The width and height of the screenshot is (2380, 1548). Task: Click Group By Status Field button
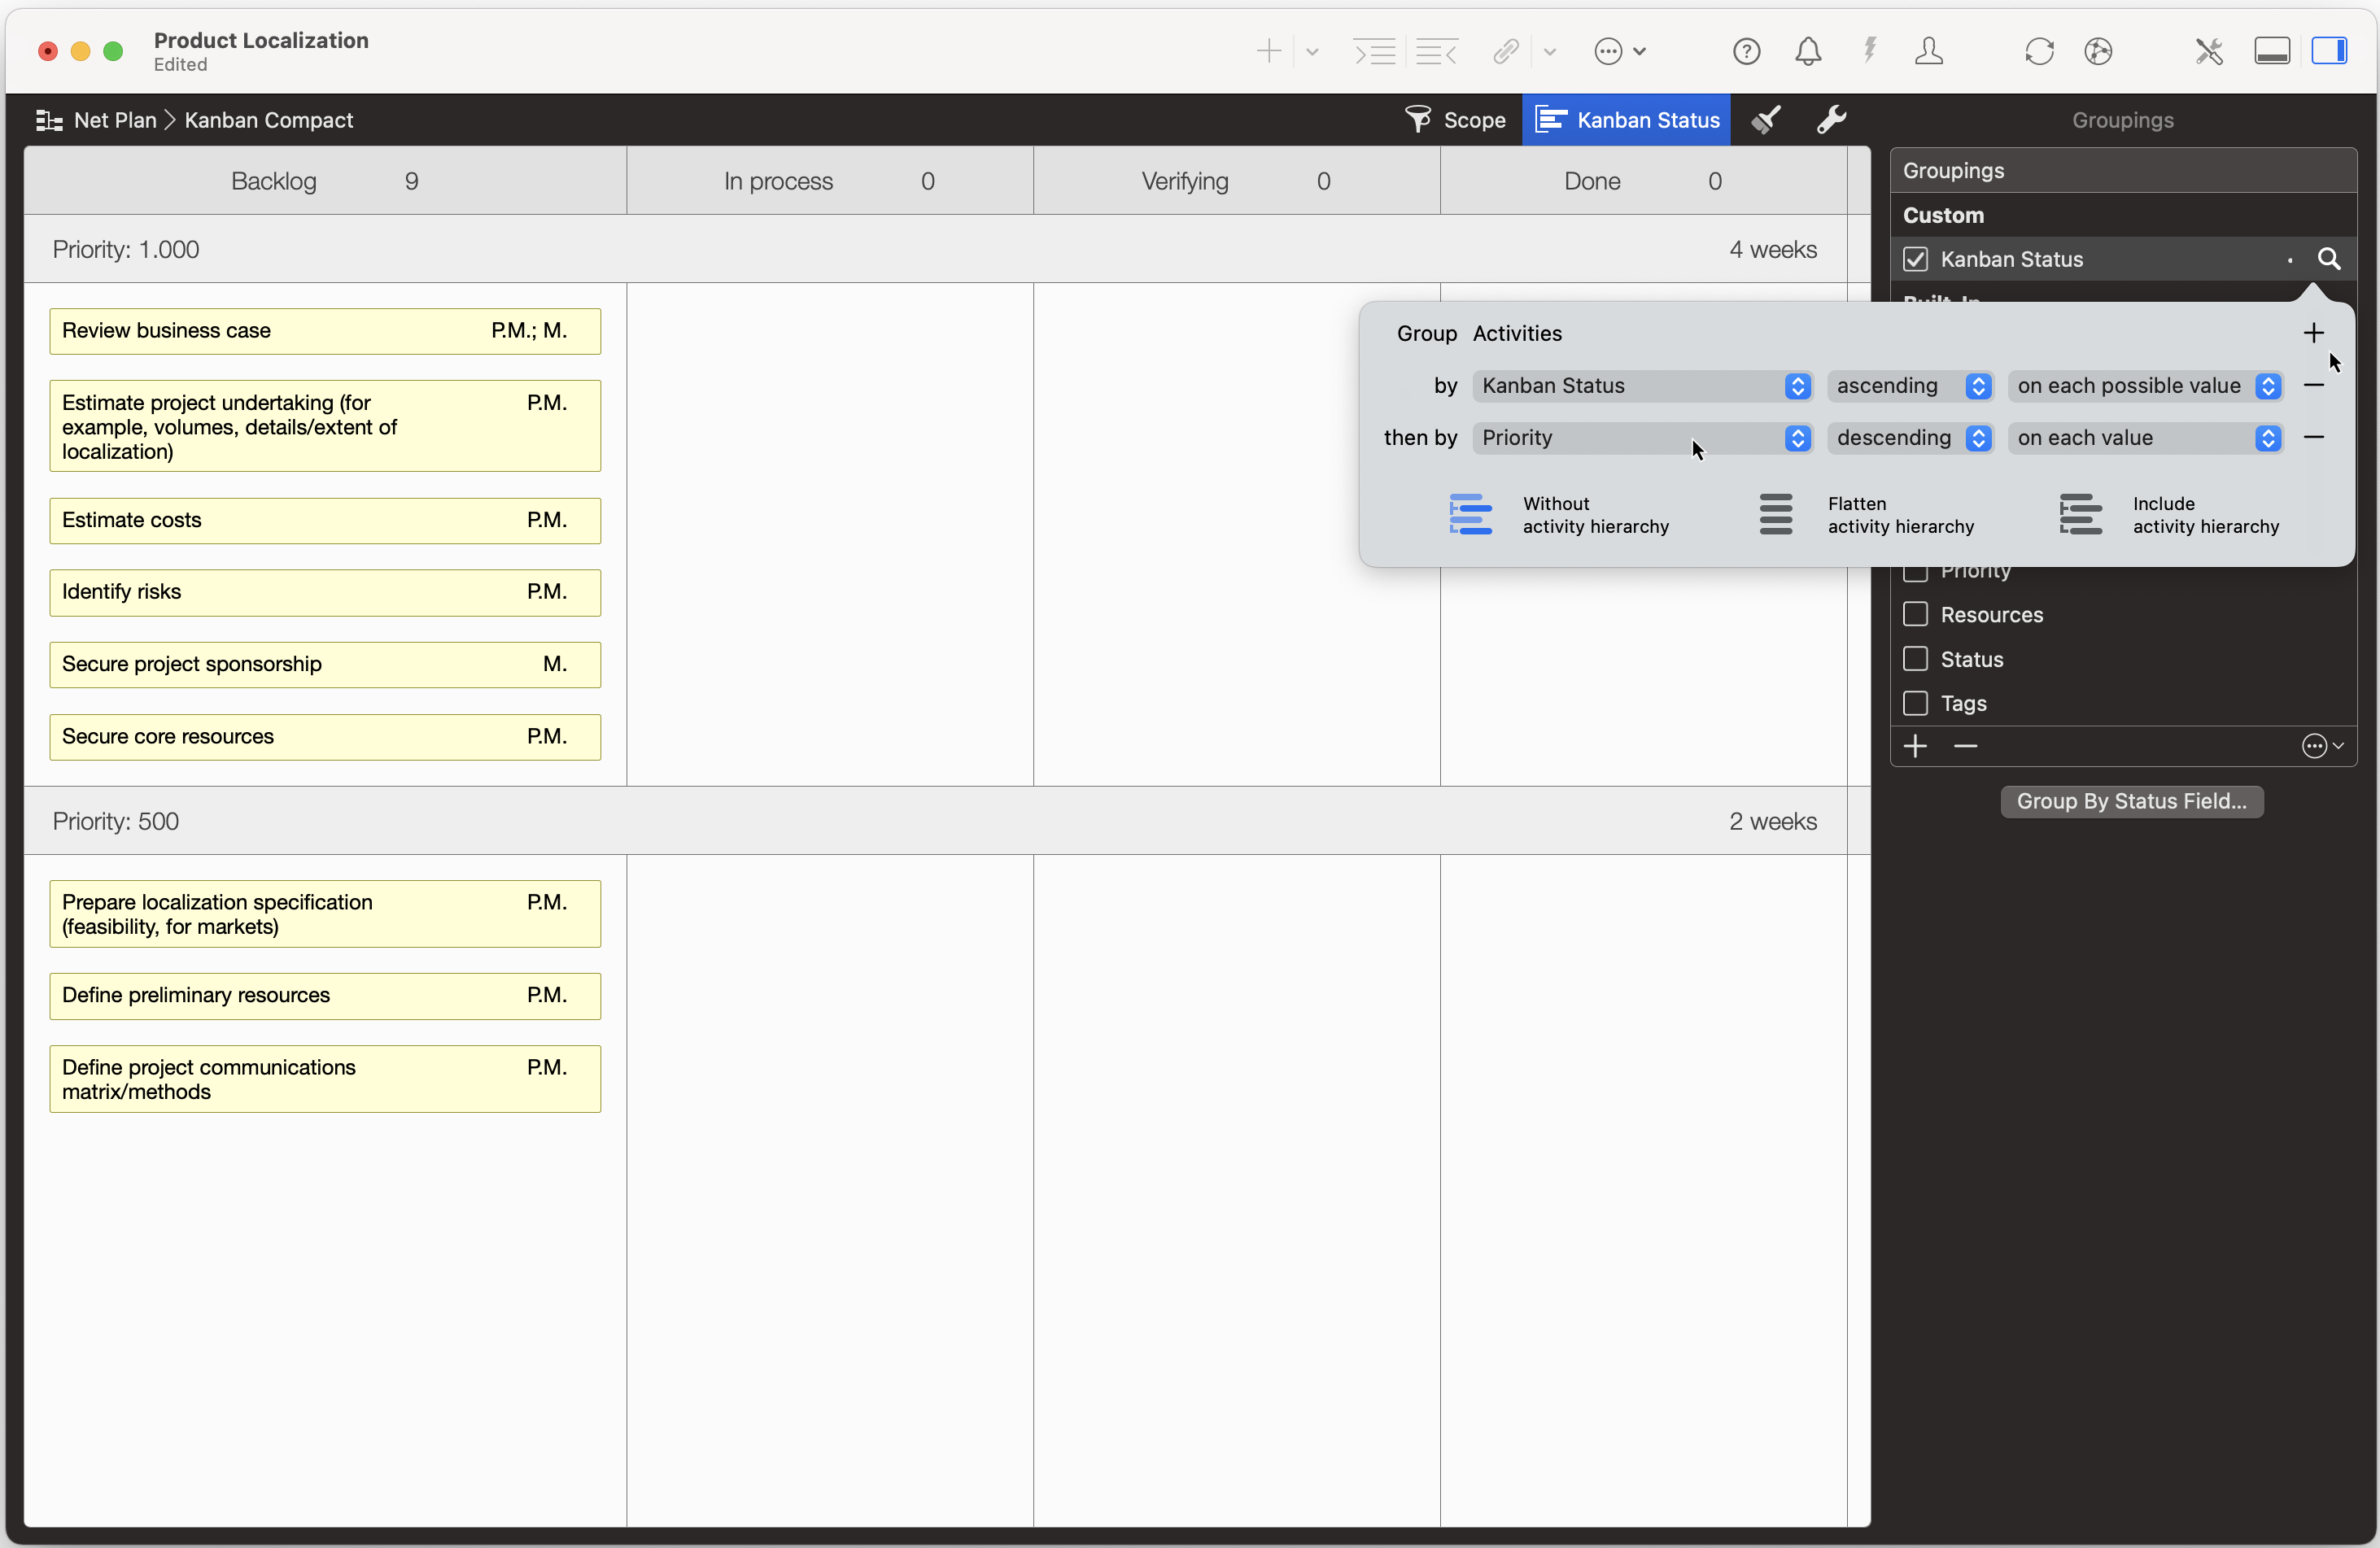pyautogui.click(x=2131, y=801)
